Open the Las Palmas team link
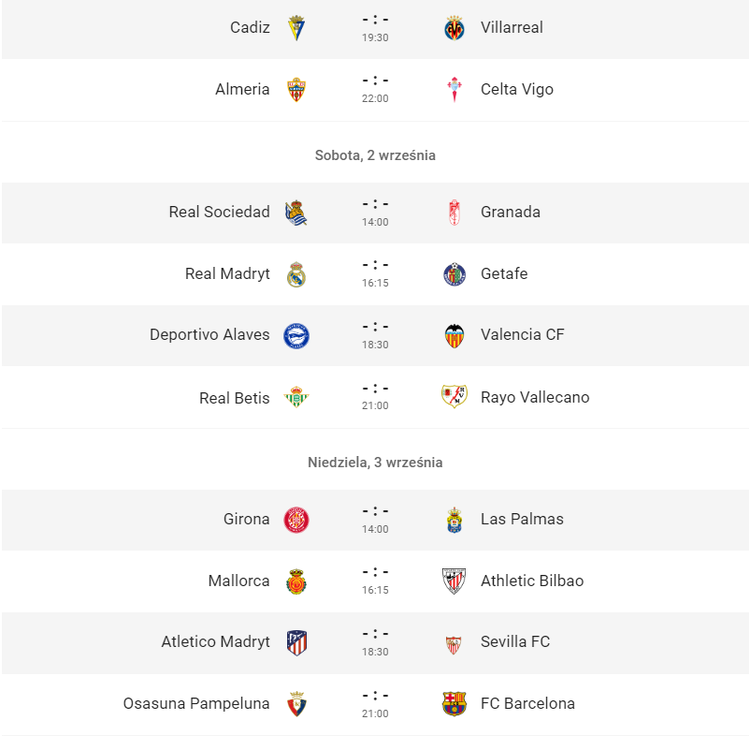Screen dimensions: 750x750 click(x=522, y=519)
